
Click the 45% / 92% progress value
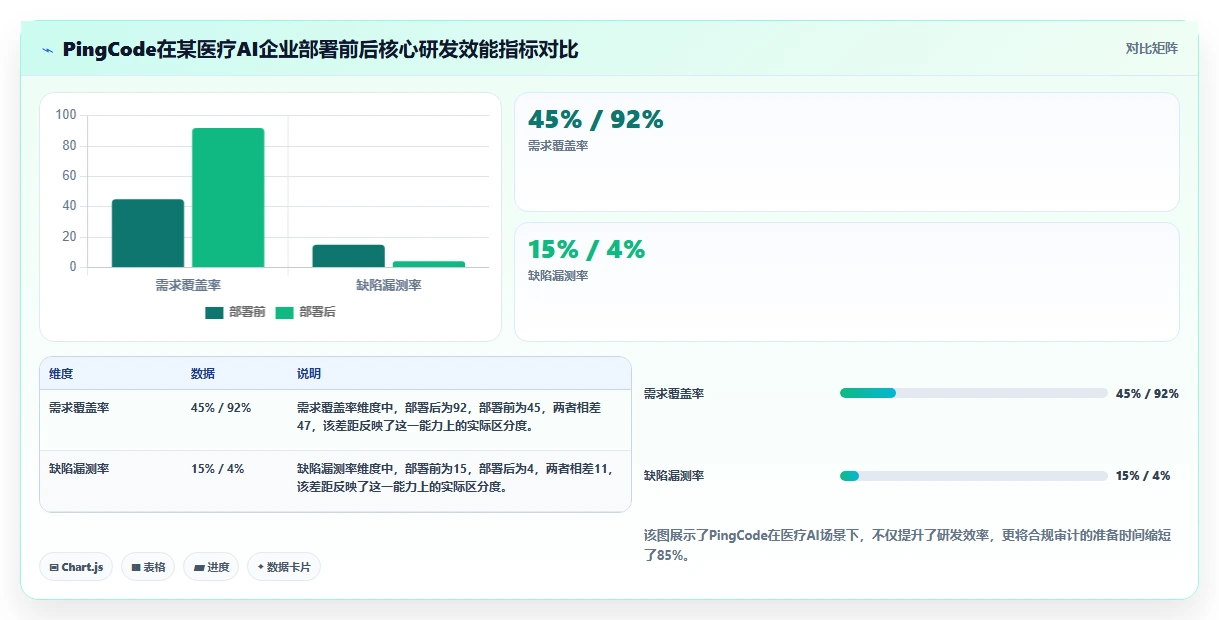(1147, 394)
